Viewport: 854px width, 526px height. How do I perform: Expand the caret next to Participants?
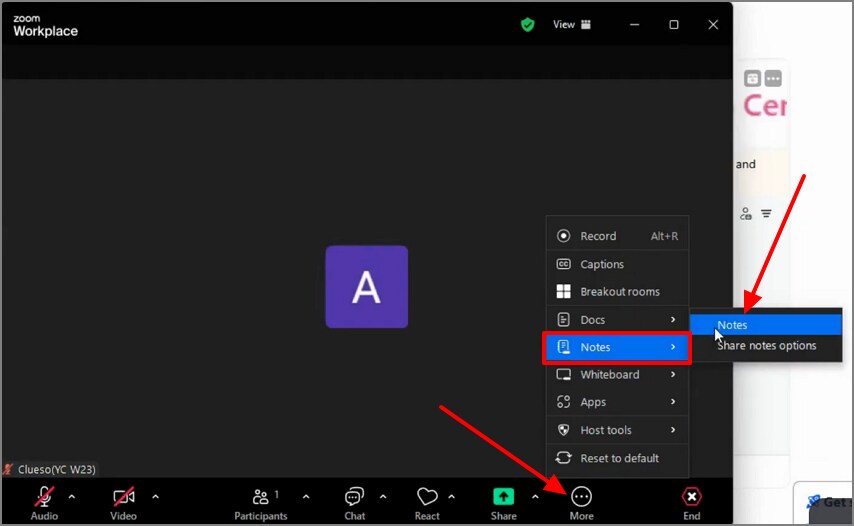point(306,497)
